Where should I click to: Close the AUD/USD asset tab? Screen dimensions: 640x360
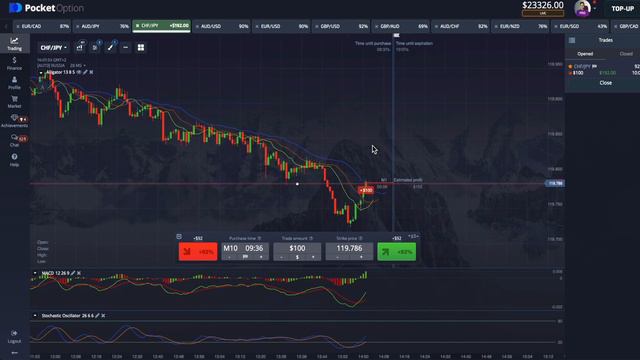[x=197, y=27]
